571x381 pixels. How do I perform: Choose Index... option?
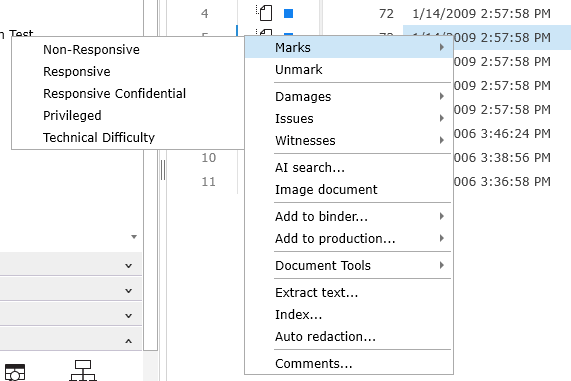pos(349,314)
